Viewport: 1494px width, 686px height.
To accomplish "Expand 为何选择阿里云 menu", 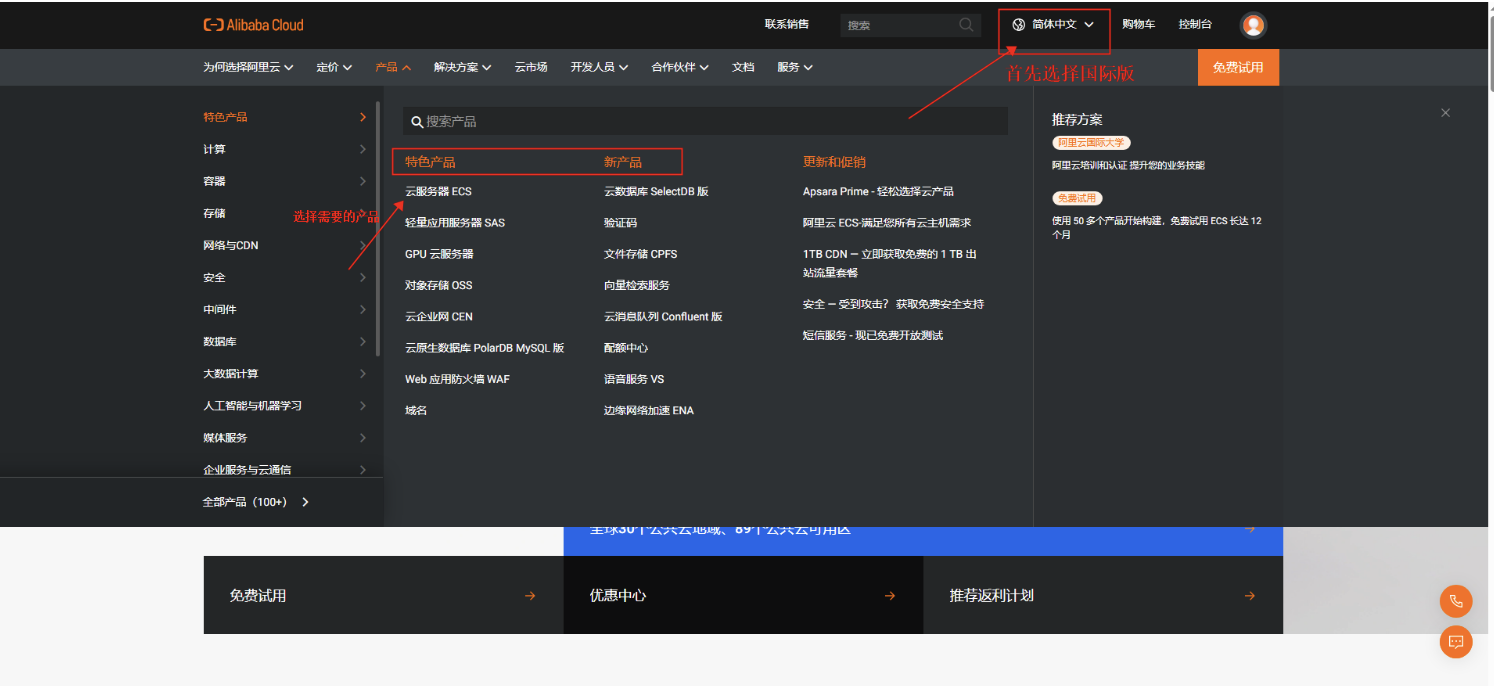I will (x=248, y=67).
